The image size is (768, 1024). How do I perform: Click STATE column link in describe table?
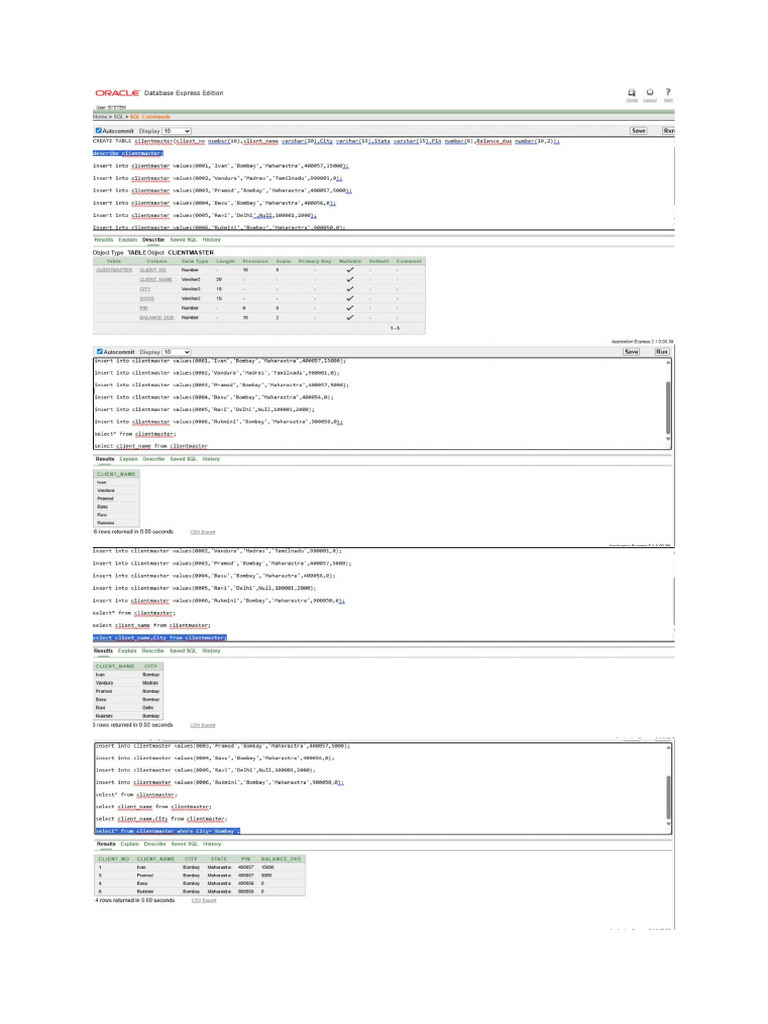pyautogui.click(x=147, y=298)
